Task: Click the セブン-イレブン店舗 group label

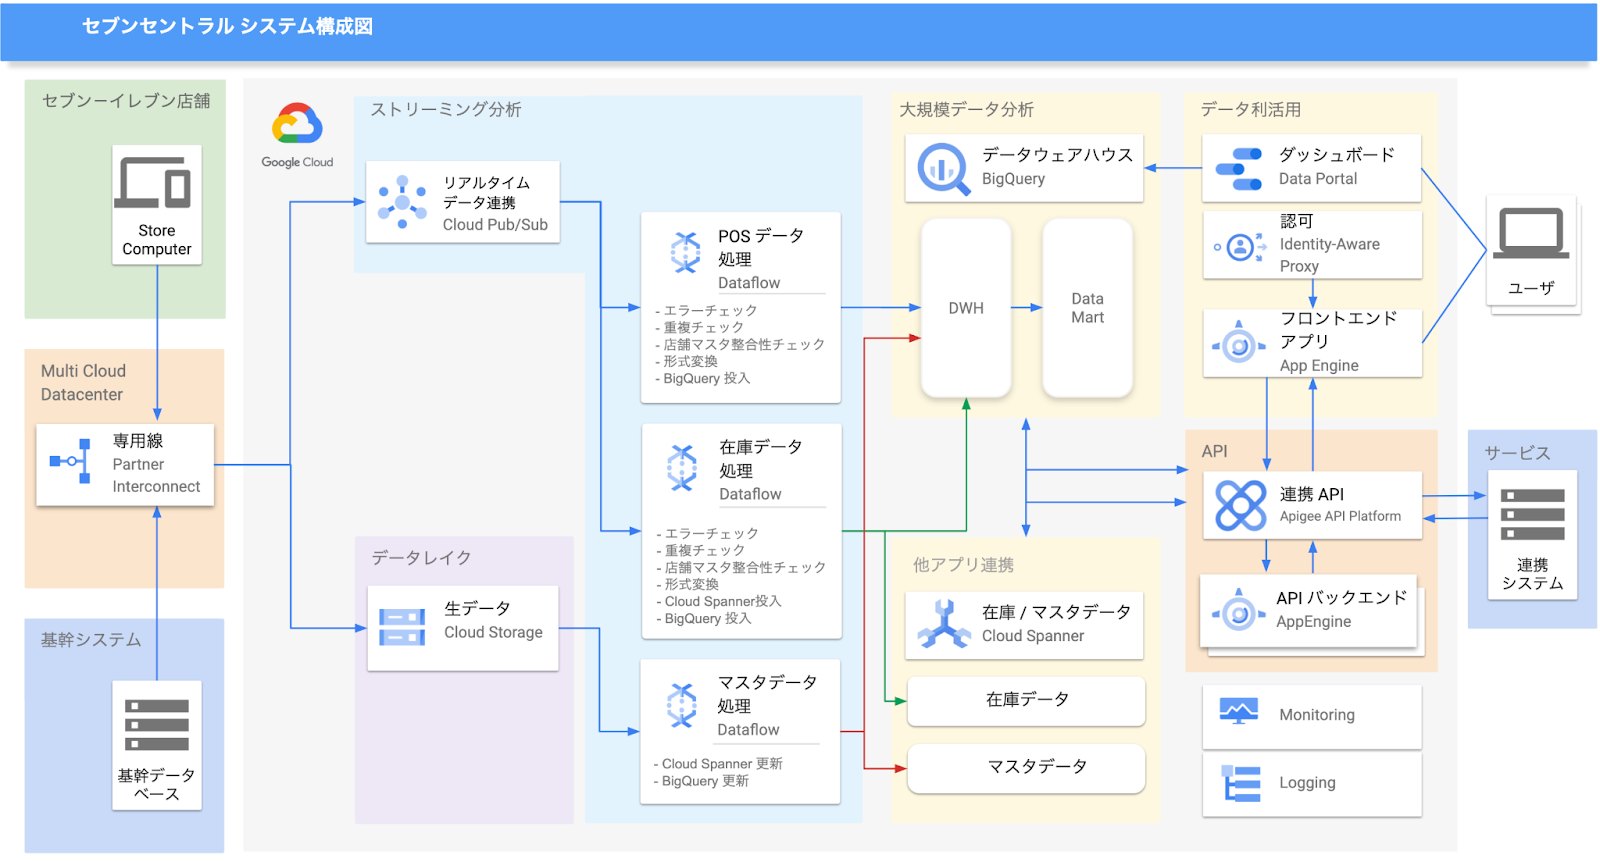Action: tap(126, 101)
